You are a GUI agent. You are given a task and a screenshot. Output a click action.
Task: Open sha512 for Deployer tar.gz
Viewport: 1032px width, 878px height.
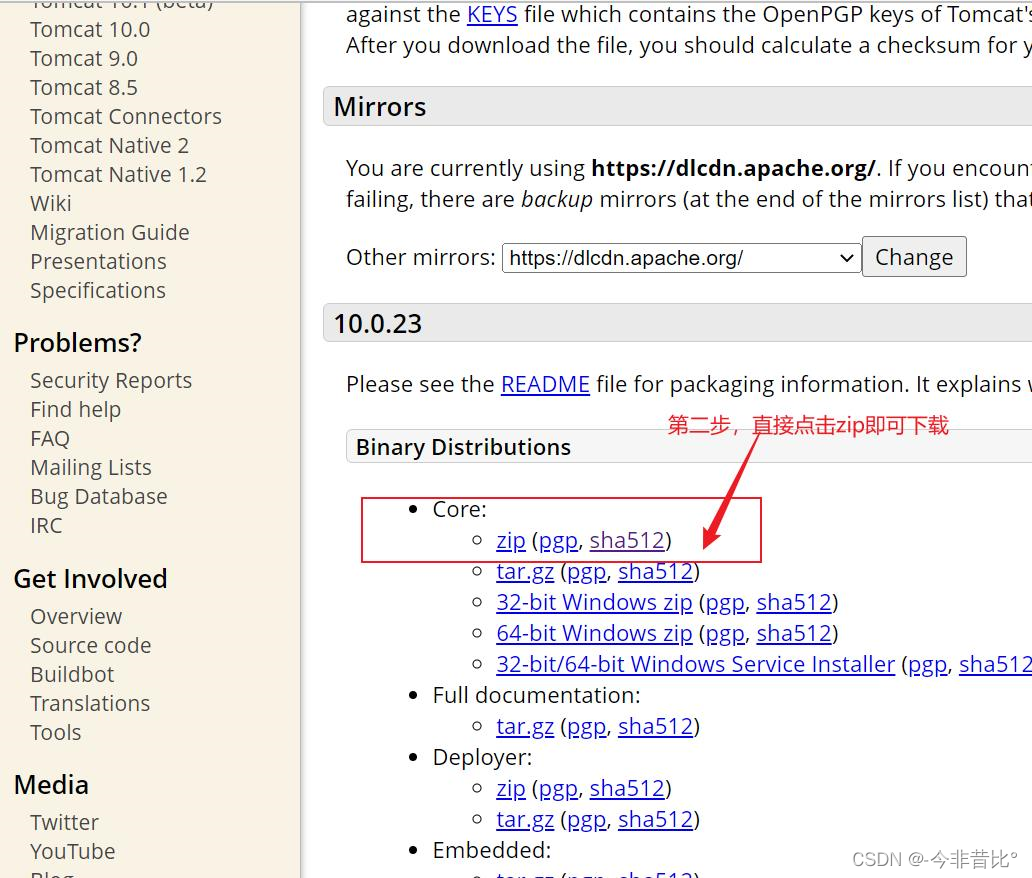click(x=656, y=819)
